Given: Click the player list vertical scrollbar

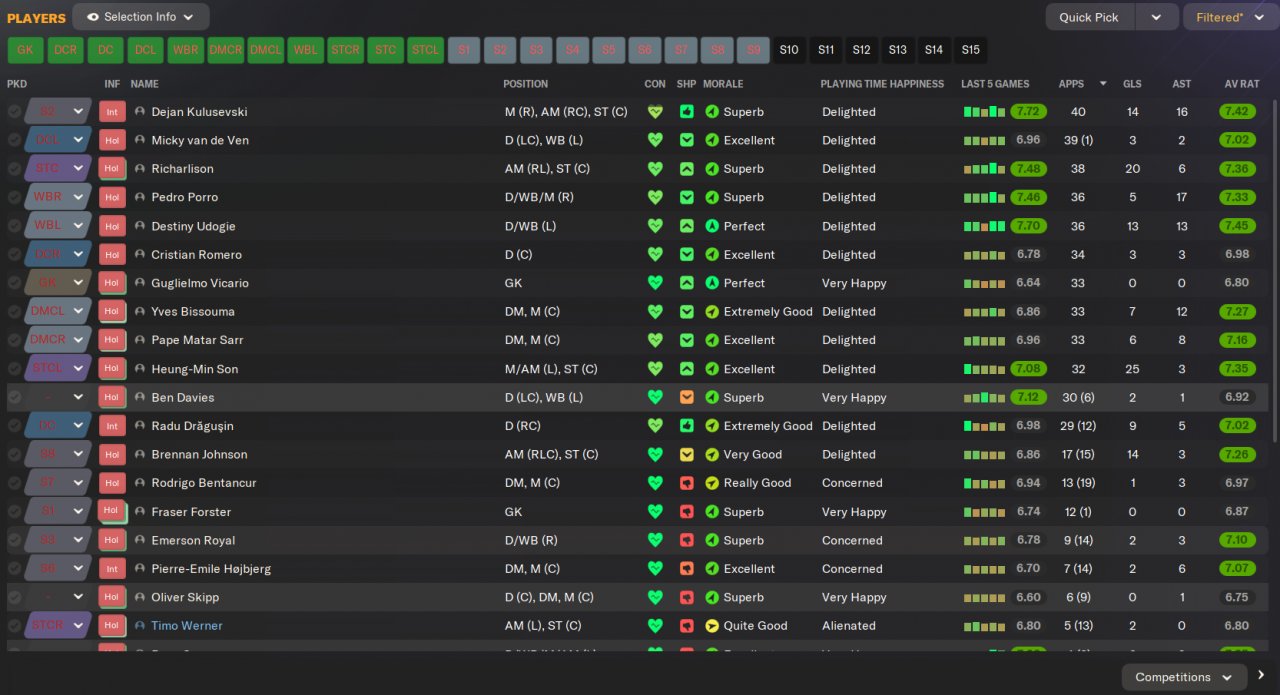Looking at the screenshot, I should 1275,270.
